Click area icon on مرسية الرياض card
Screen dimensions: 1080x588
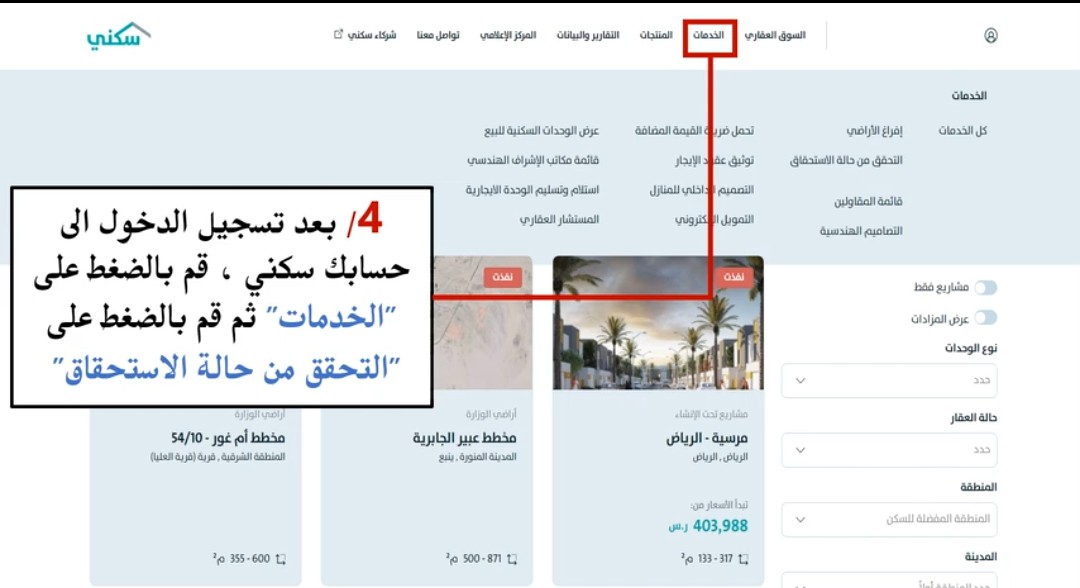click(742, 559)
